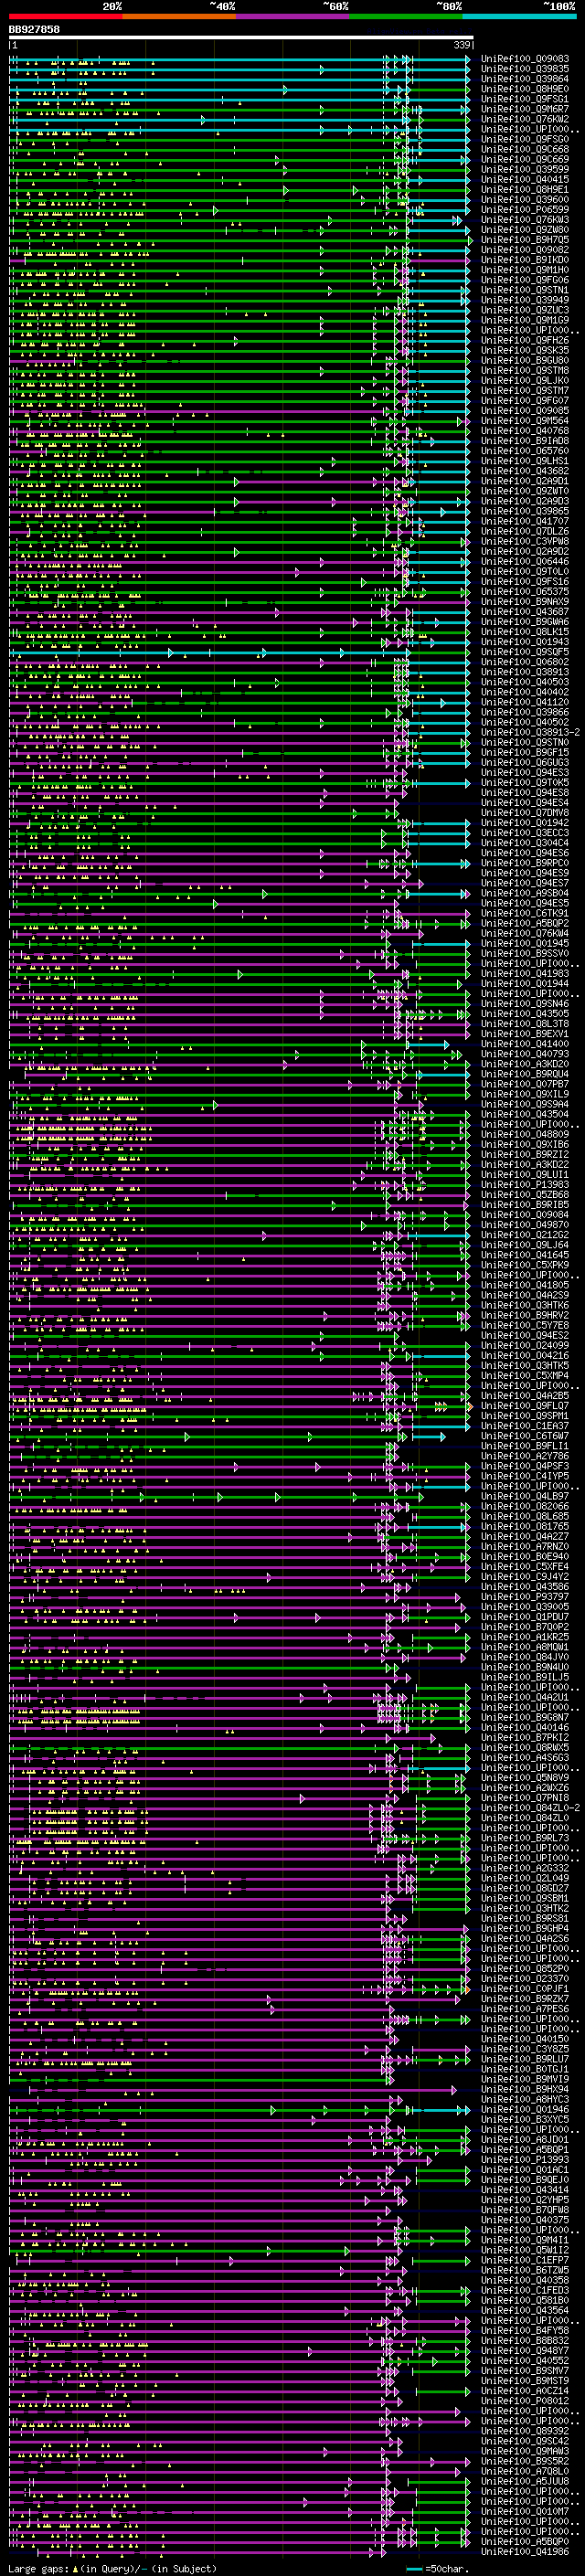The width and height of the screenshot is (585, 2576).
Task: Click the purple ~60% identity legend bar
Action: (x=293, y=16)
